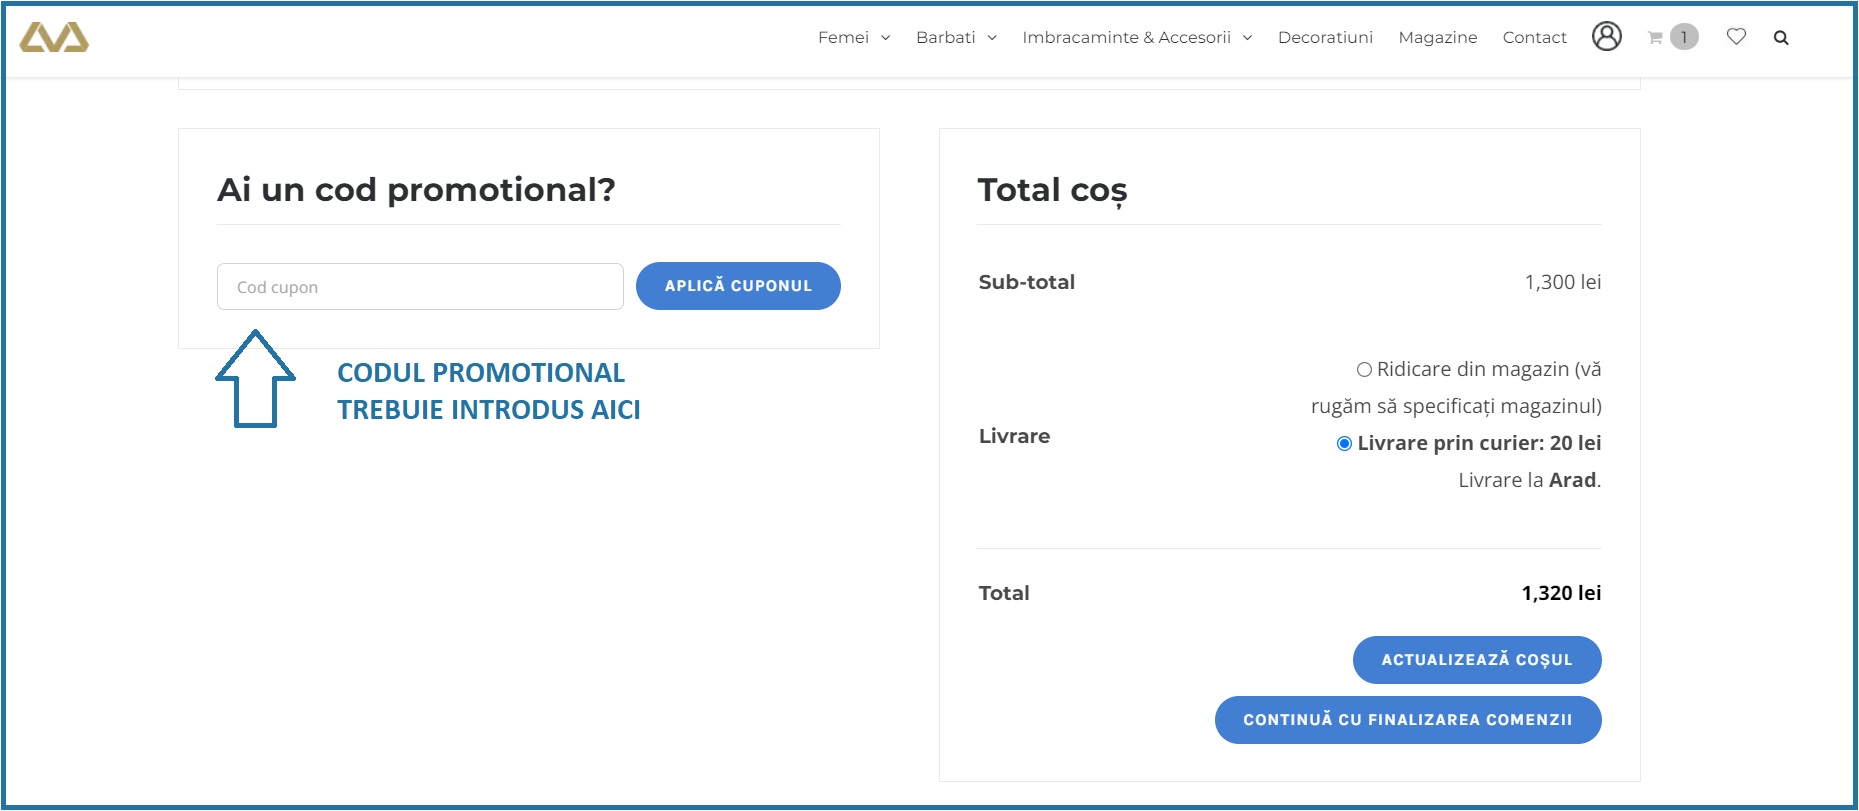Click the 1,320 lei total value
1859x811 pixels.
[x=1561, y=593]
